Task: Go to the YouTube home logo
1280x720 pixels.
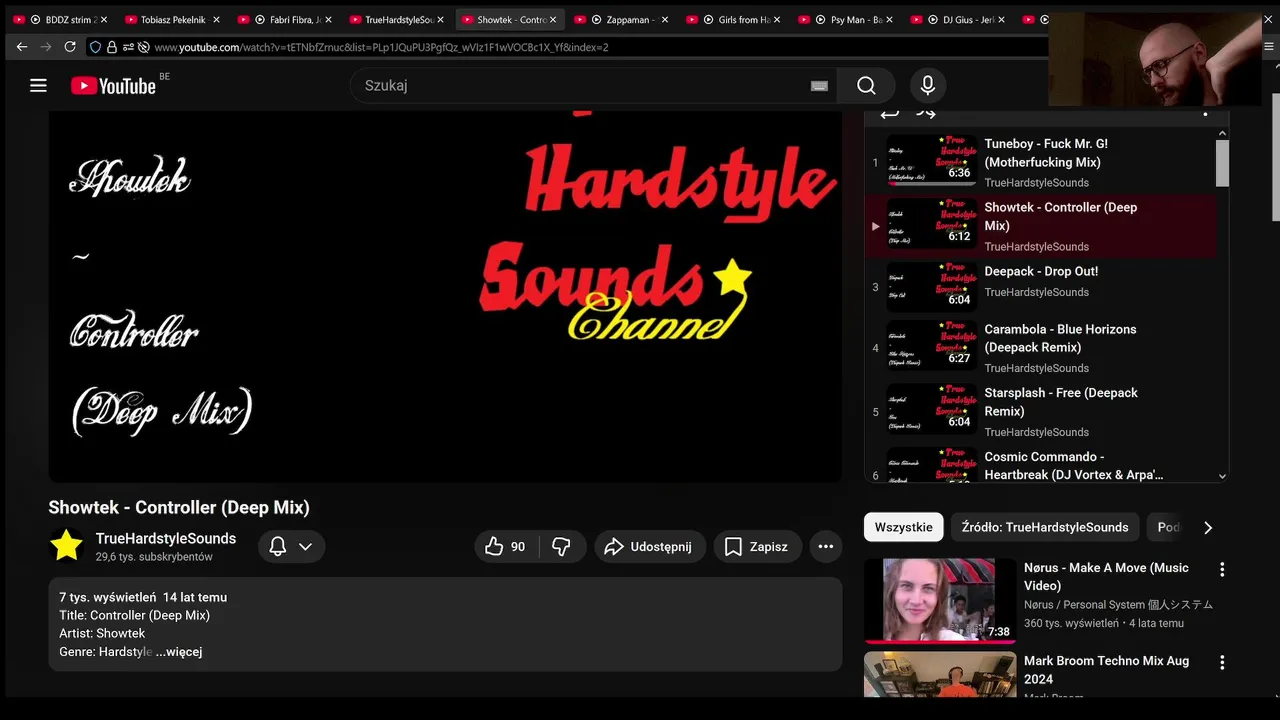Action: coord(113,86)
